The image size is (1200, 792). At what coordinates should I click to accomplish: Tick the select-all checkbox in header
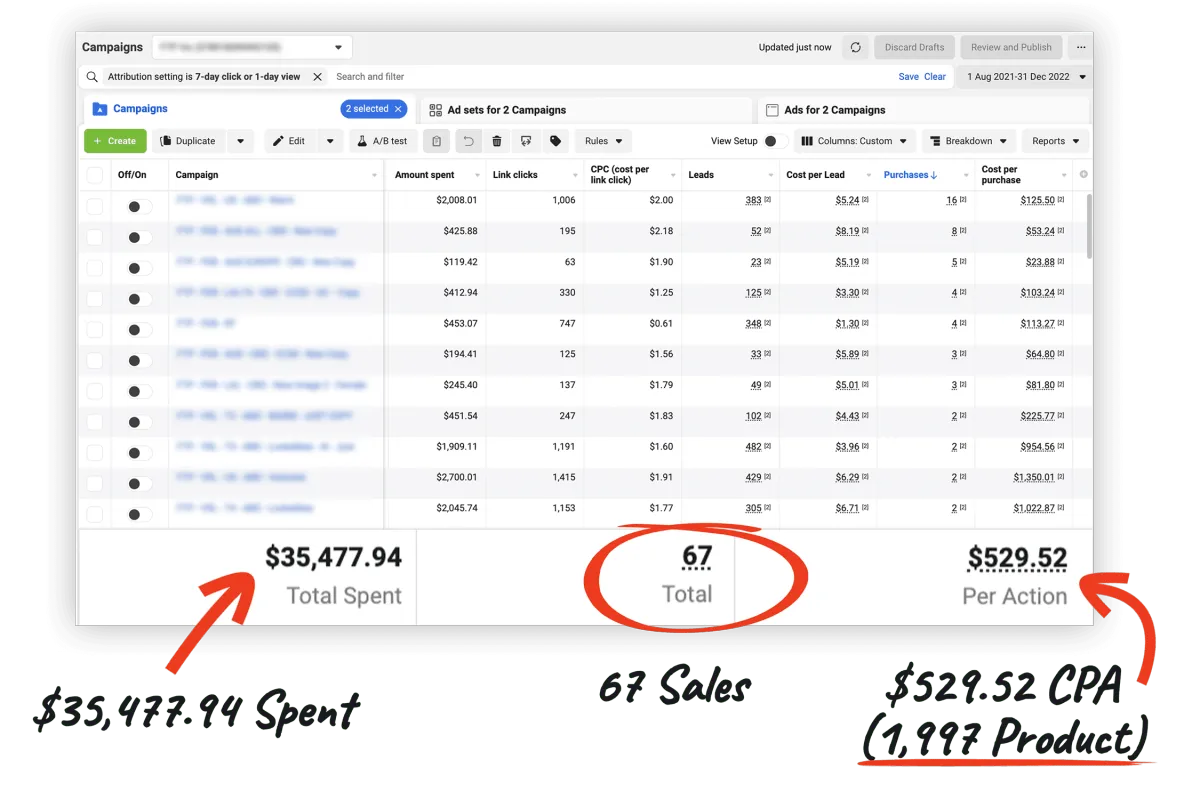95,175
